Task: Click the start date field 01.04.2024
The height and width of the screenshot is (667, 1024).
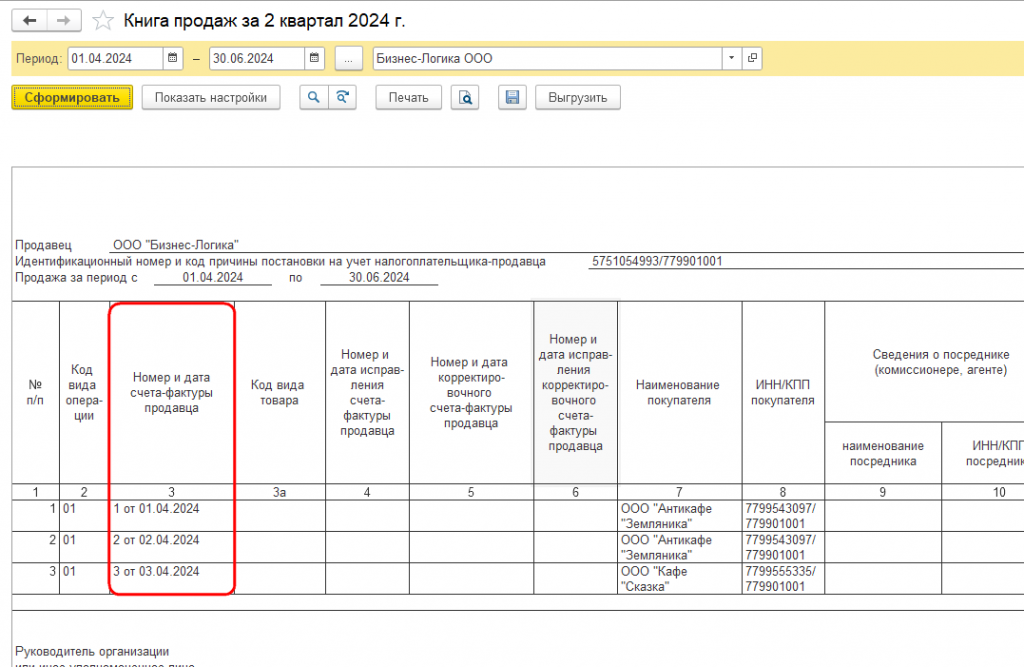Action: (115, 58)
